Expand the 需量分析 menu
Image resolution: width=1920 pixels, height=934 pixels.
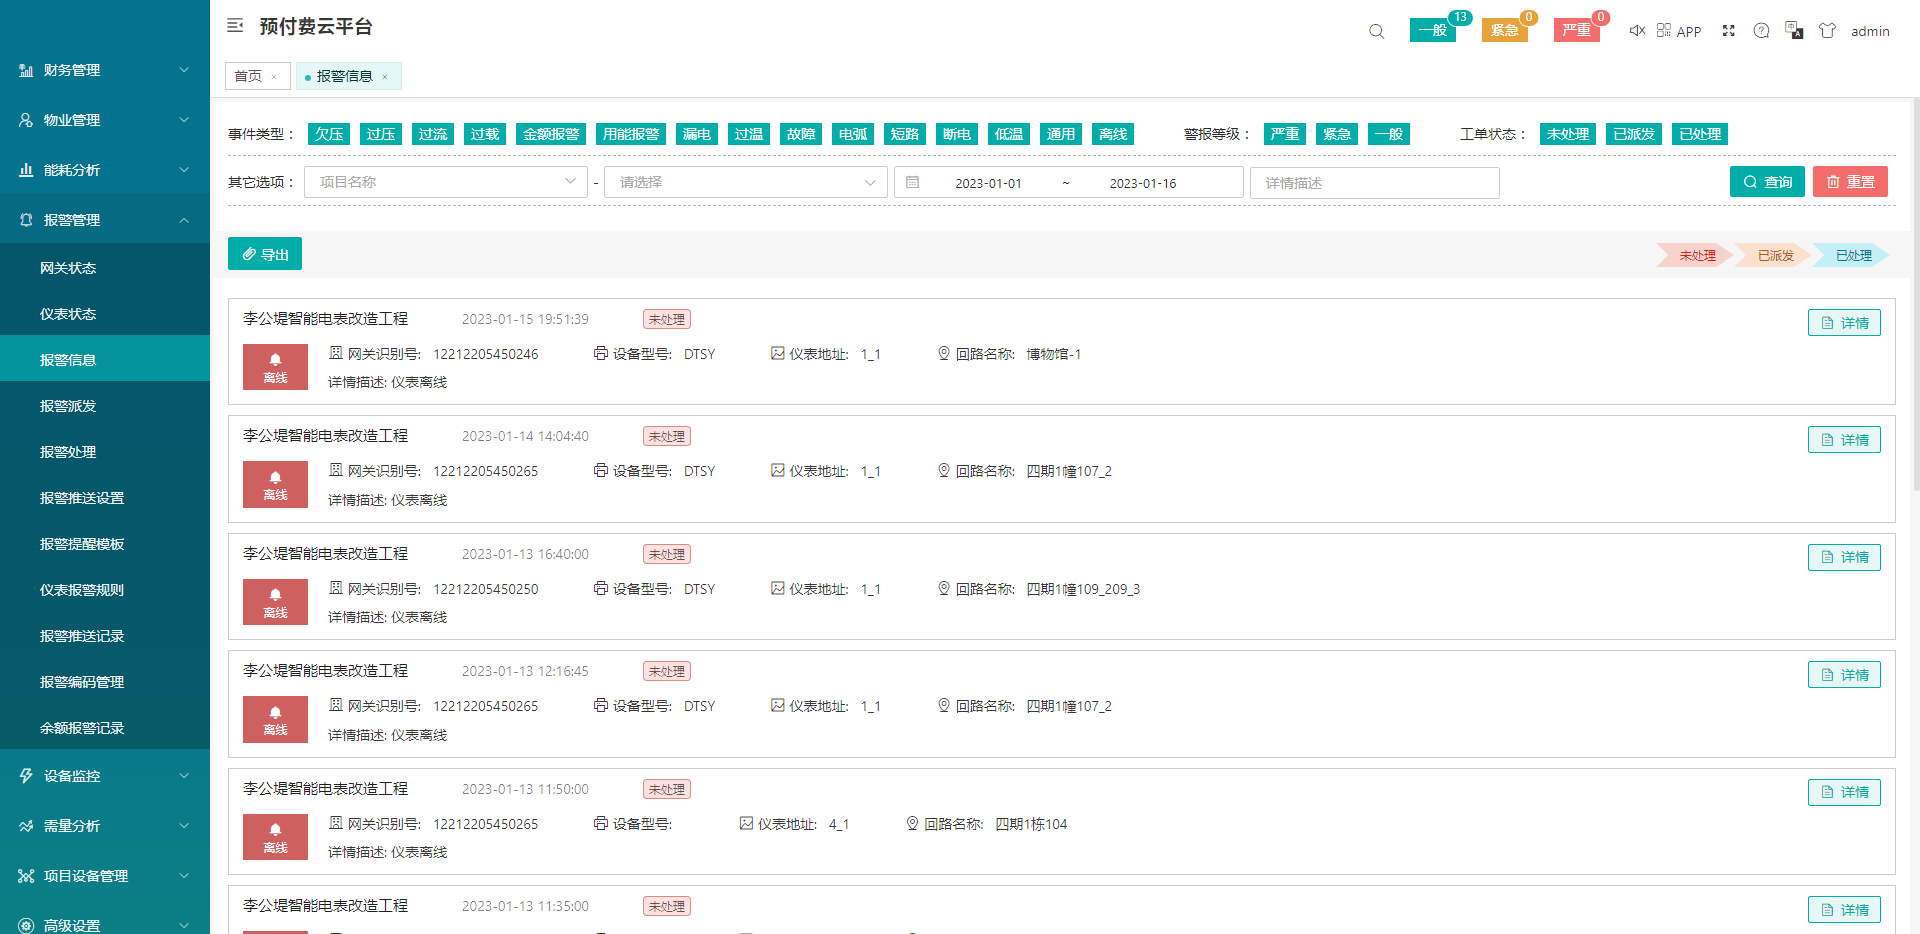[105, 826]
